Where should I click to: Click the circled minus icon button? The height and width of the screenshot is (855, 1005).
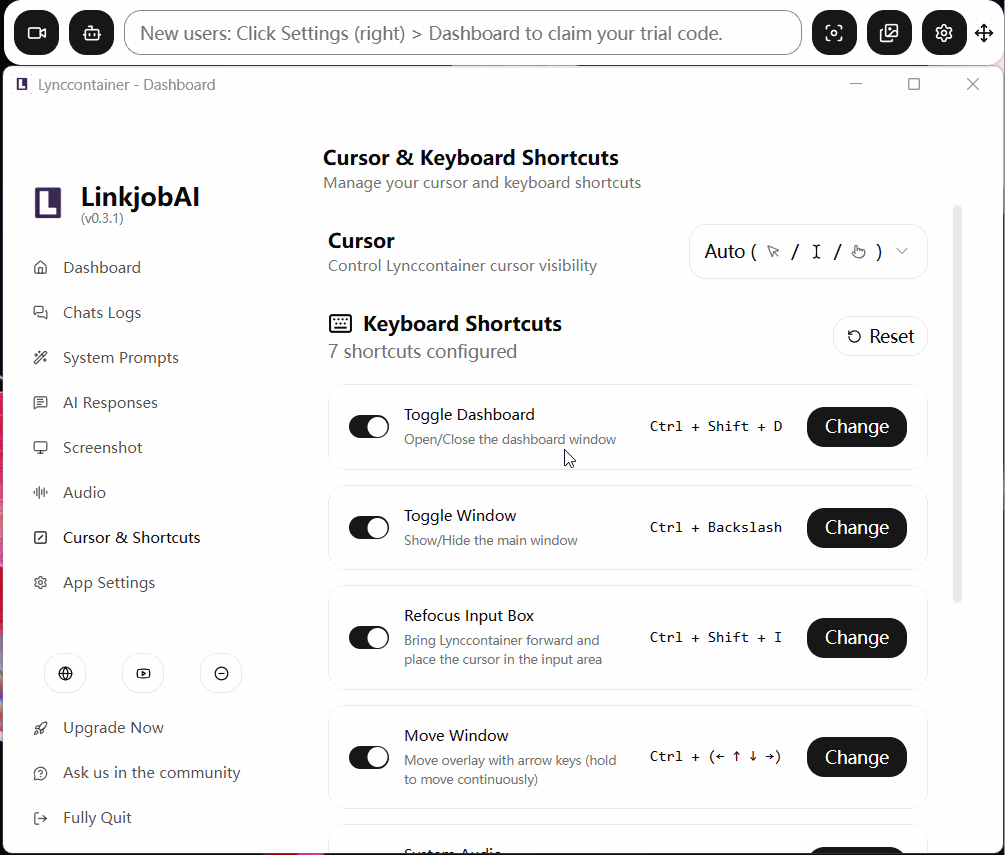(221, 673)
